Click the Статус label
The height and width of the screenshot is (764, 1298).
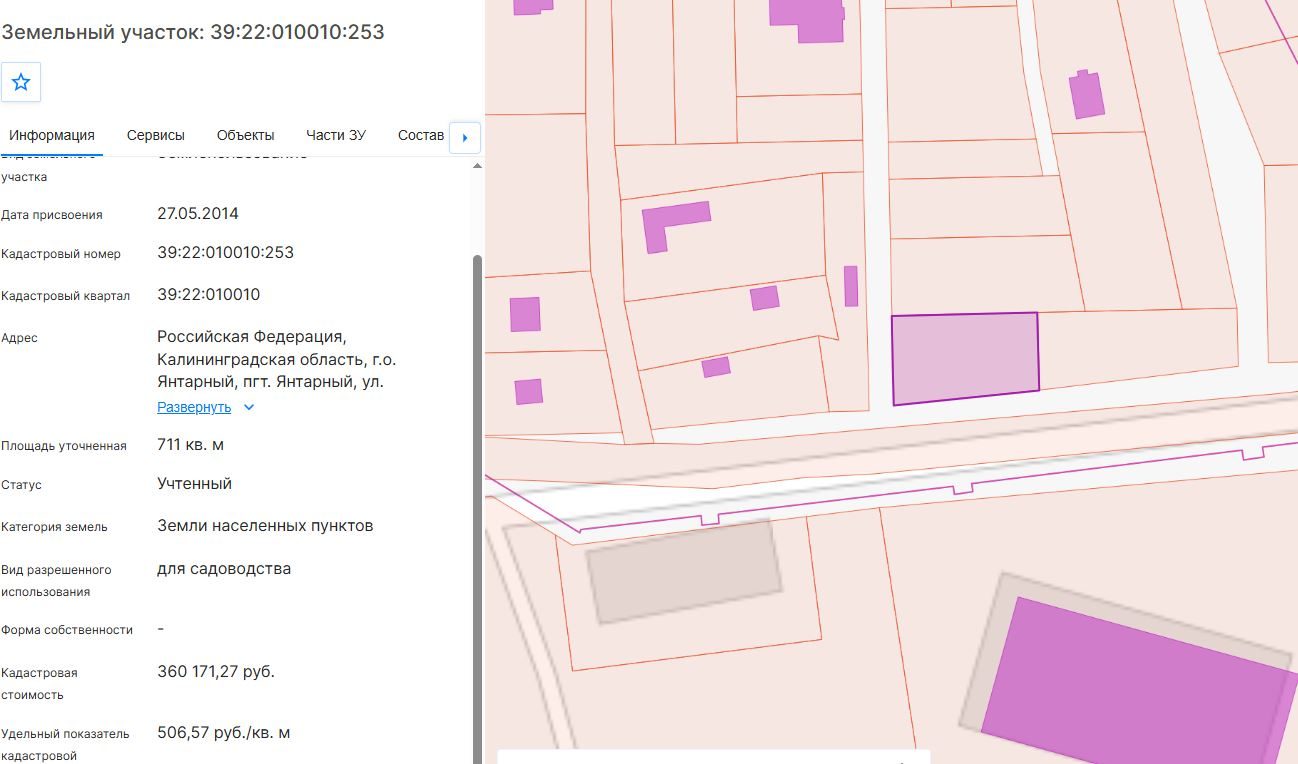22,485
